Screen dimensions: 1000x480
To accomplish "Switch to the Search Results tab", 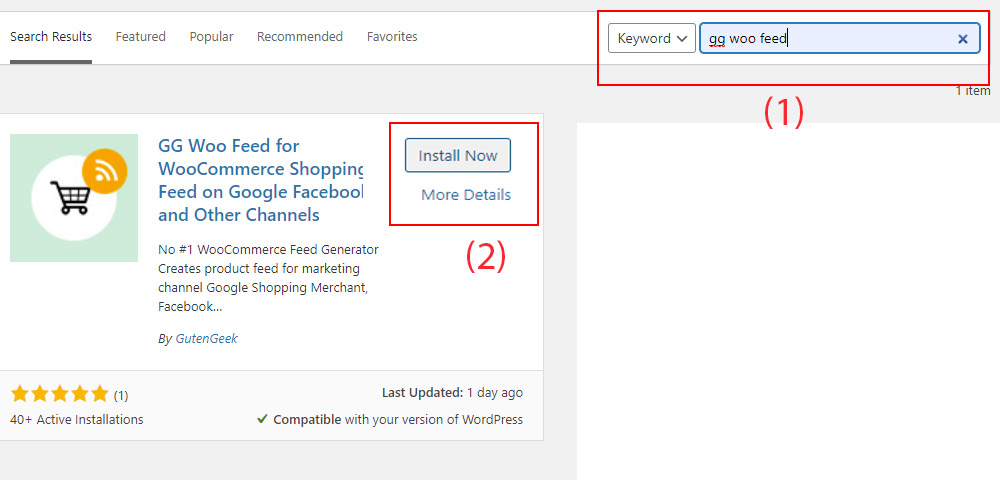I will [51, 37].
